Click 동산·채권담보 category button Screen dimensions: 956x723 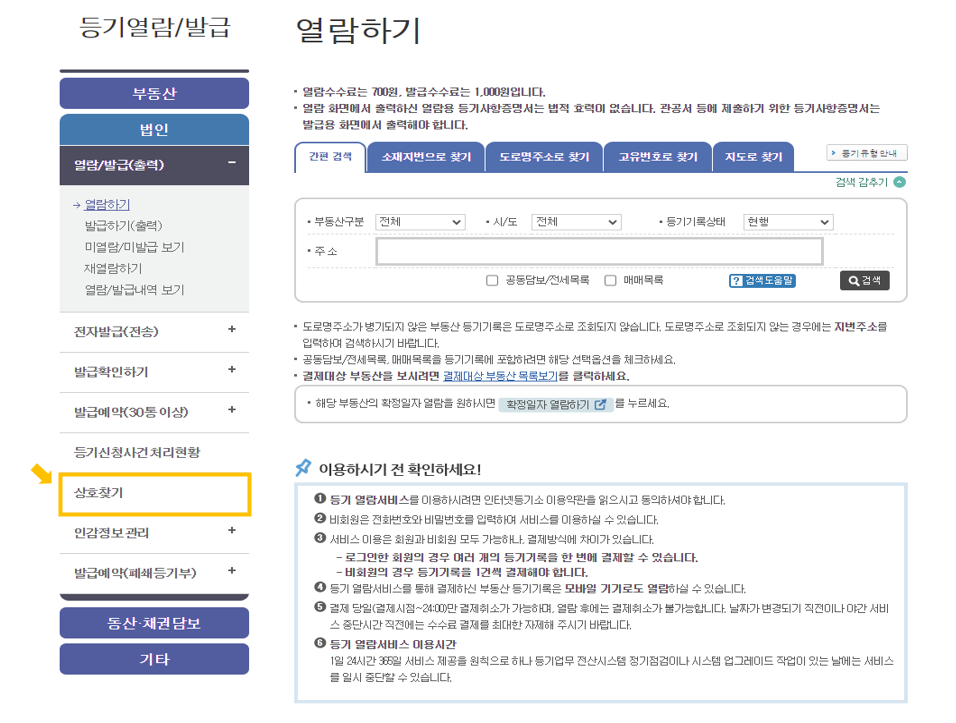pyautogui.click(x=154, y=623)
